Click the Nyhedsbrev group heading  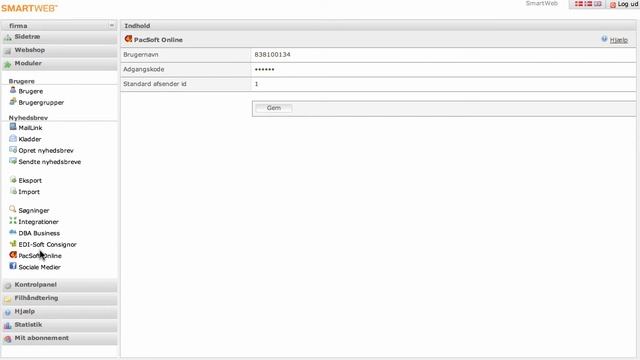point(28,118)
